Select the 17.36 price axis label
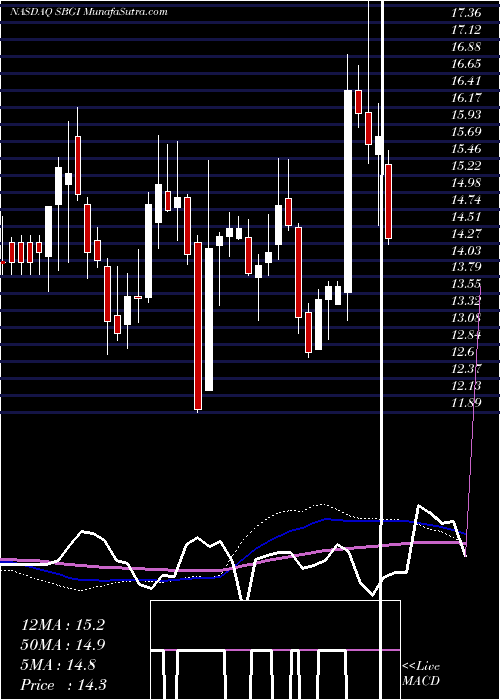Viewport: 500px width, 700px height. (466, 12)
